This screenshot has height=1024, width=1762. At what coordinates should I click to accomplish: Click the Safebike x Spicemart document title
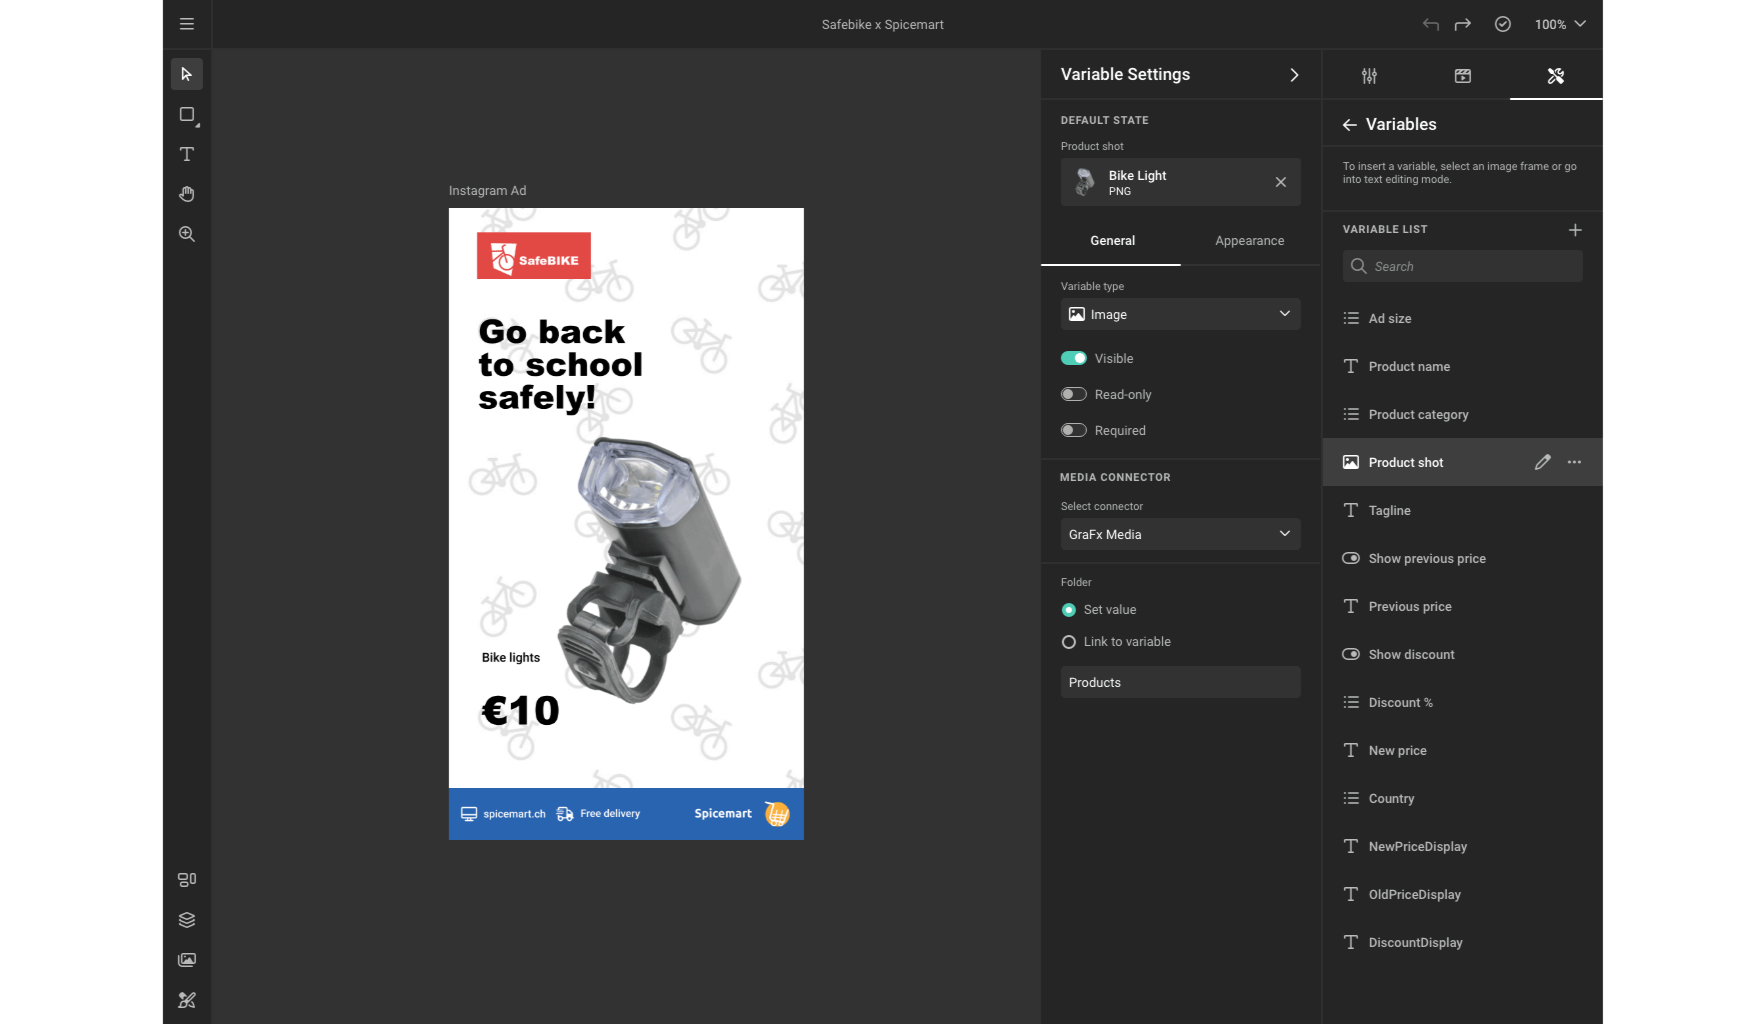(883, 25)
